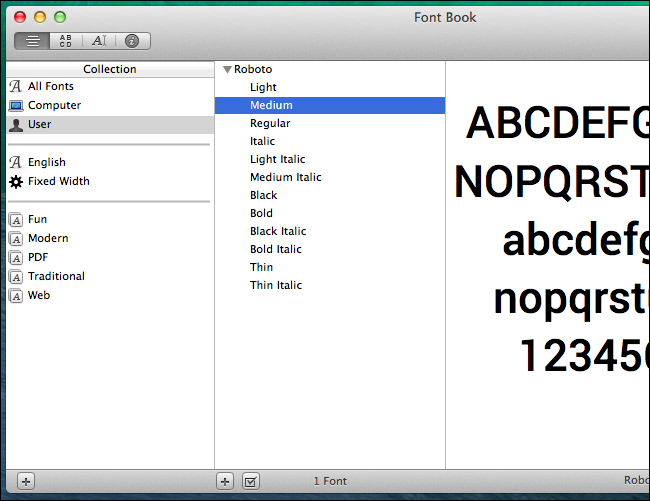
Task: Click the Roboto family name
Action: point(253,69)
